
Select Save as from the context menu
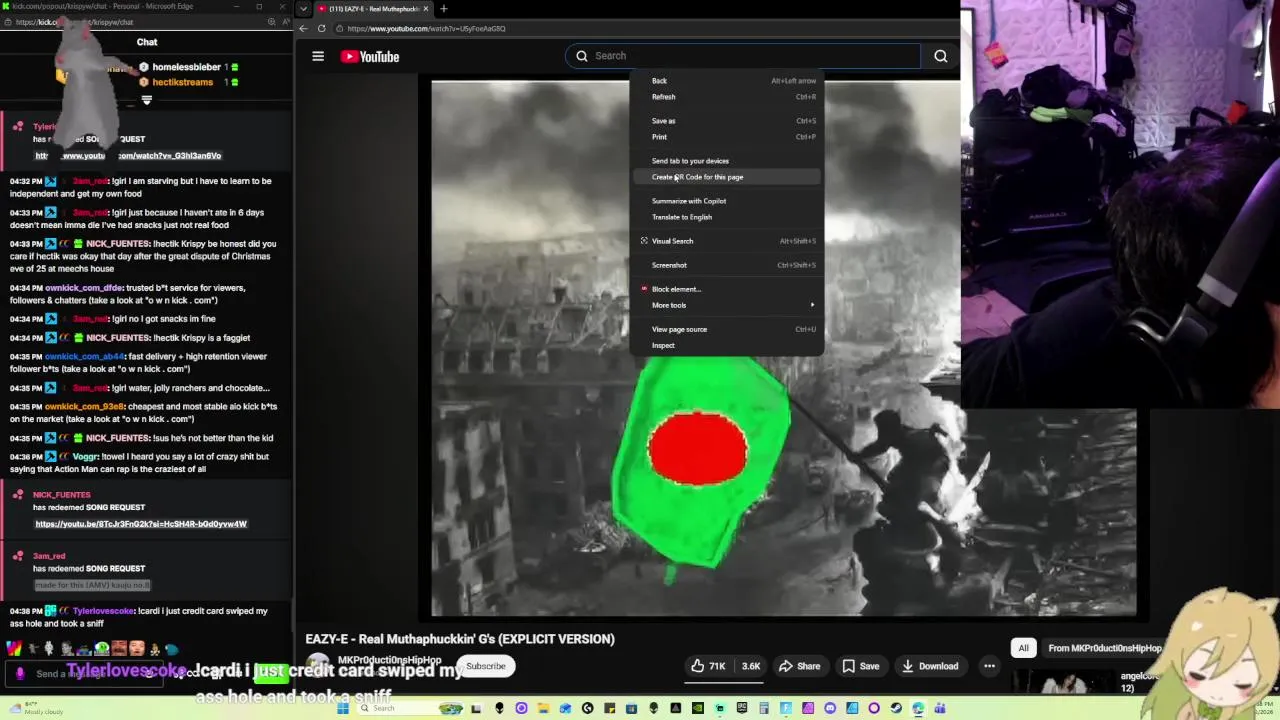727,121
